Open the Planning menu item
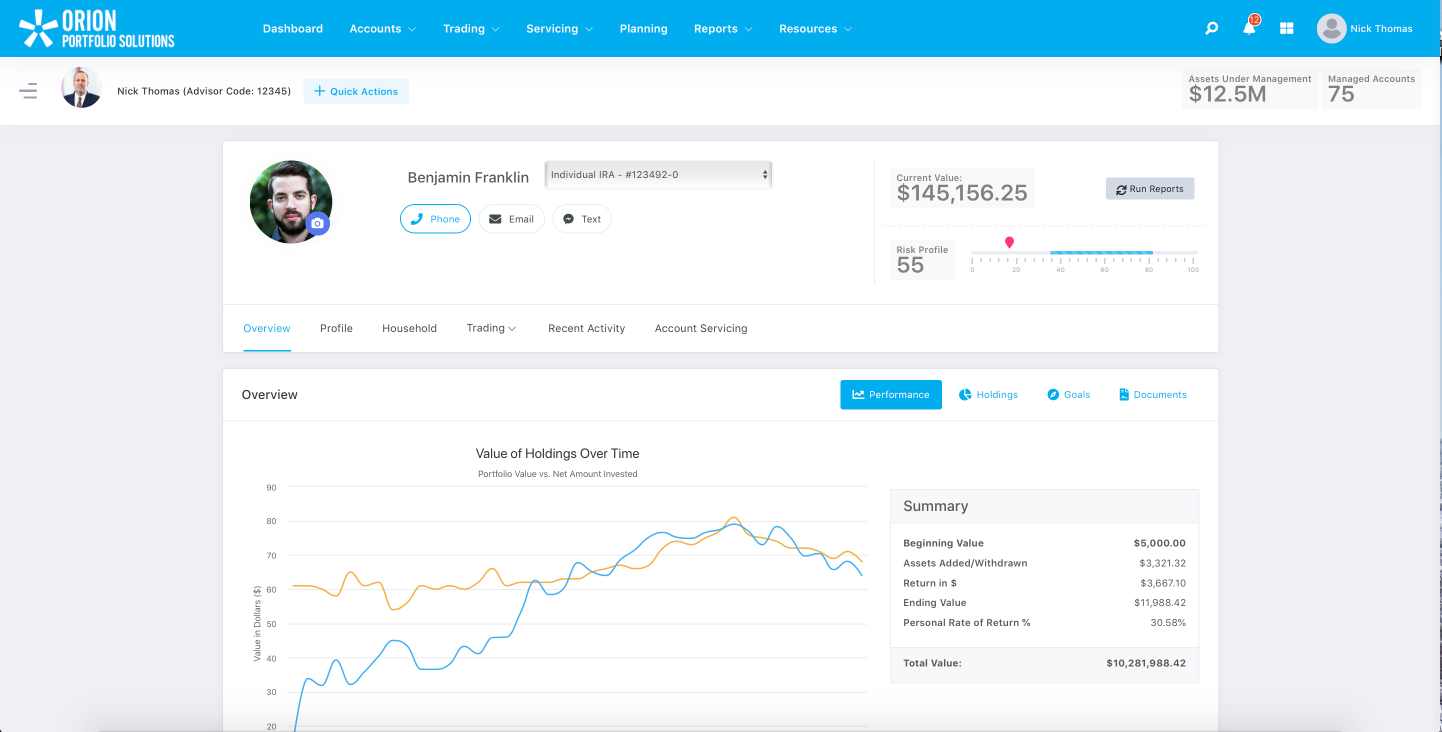The height and width of the screenshot is (732, 1442). pos(643,28)
